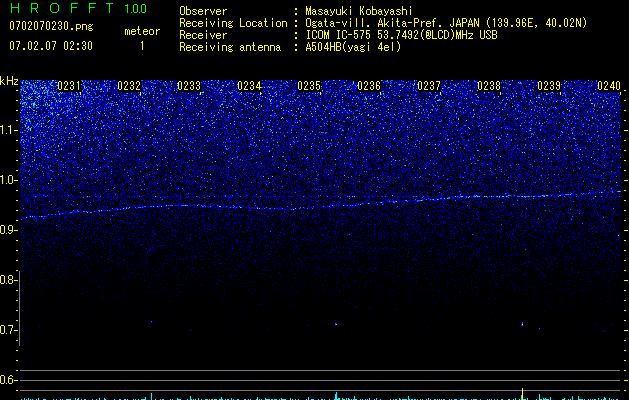Click the date stamp 07.02.07 02:30
This screenshot has width=629, height=400.
51,46
